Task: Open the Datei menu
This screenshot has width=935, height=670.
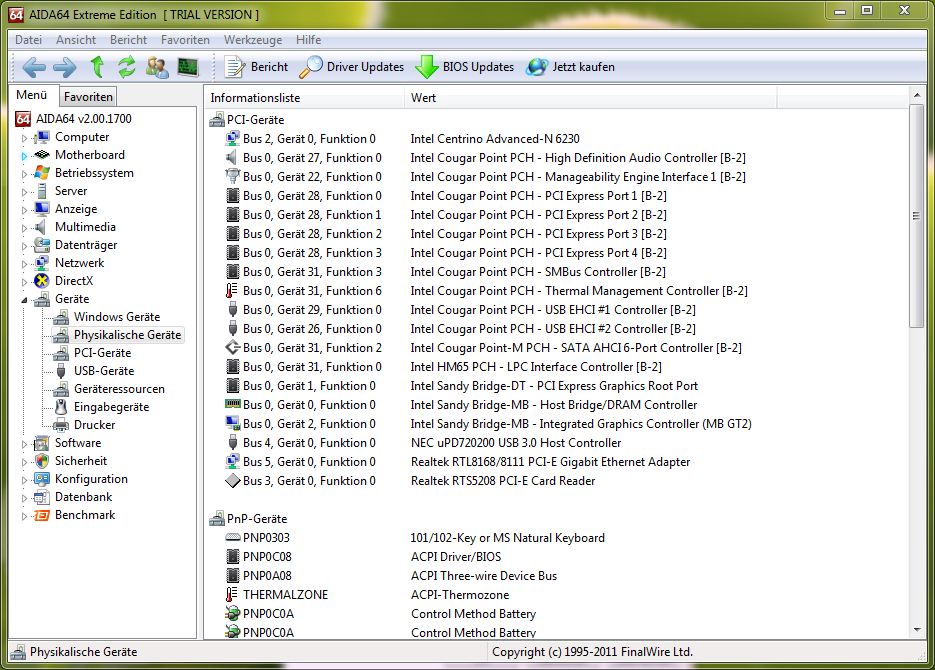Action: pyautogui.click(x=28, y=40)
